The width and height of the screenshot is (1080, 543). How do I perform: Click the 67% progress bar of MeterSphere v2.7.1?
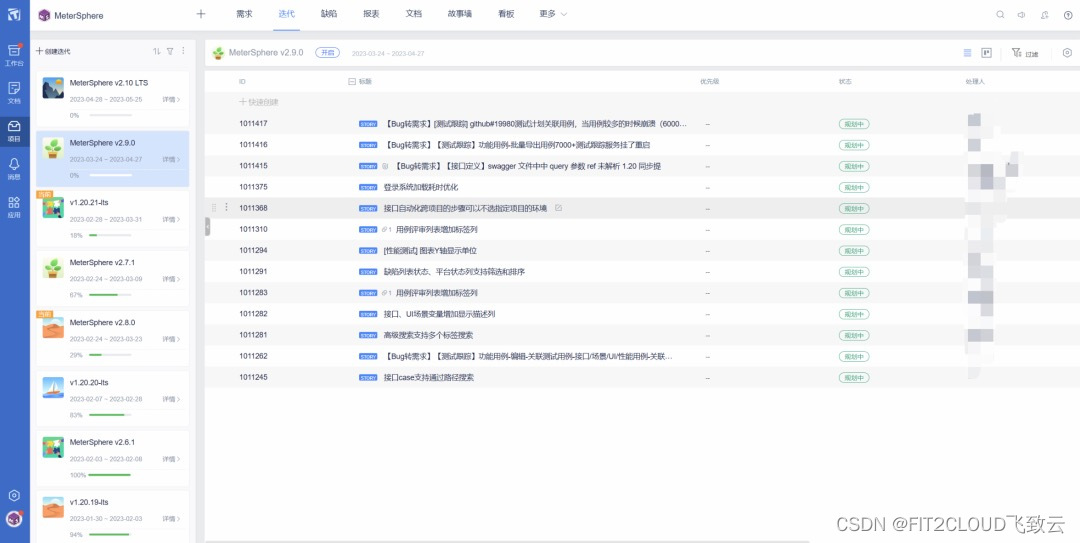[110, 295]
